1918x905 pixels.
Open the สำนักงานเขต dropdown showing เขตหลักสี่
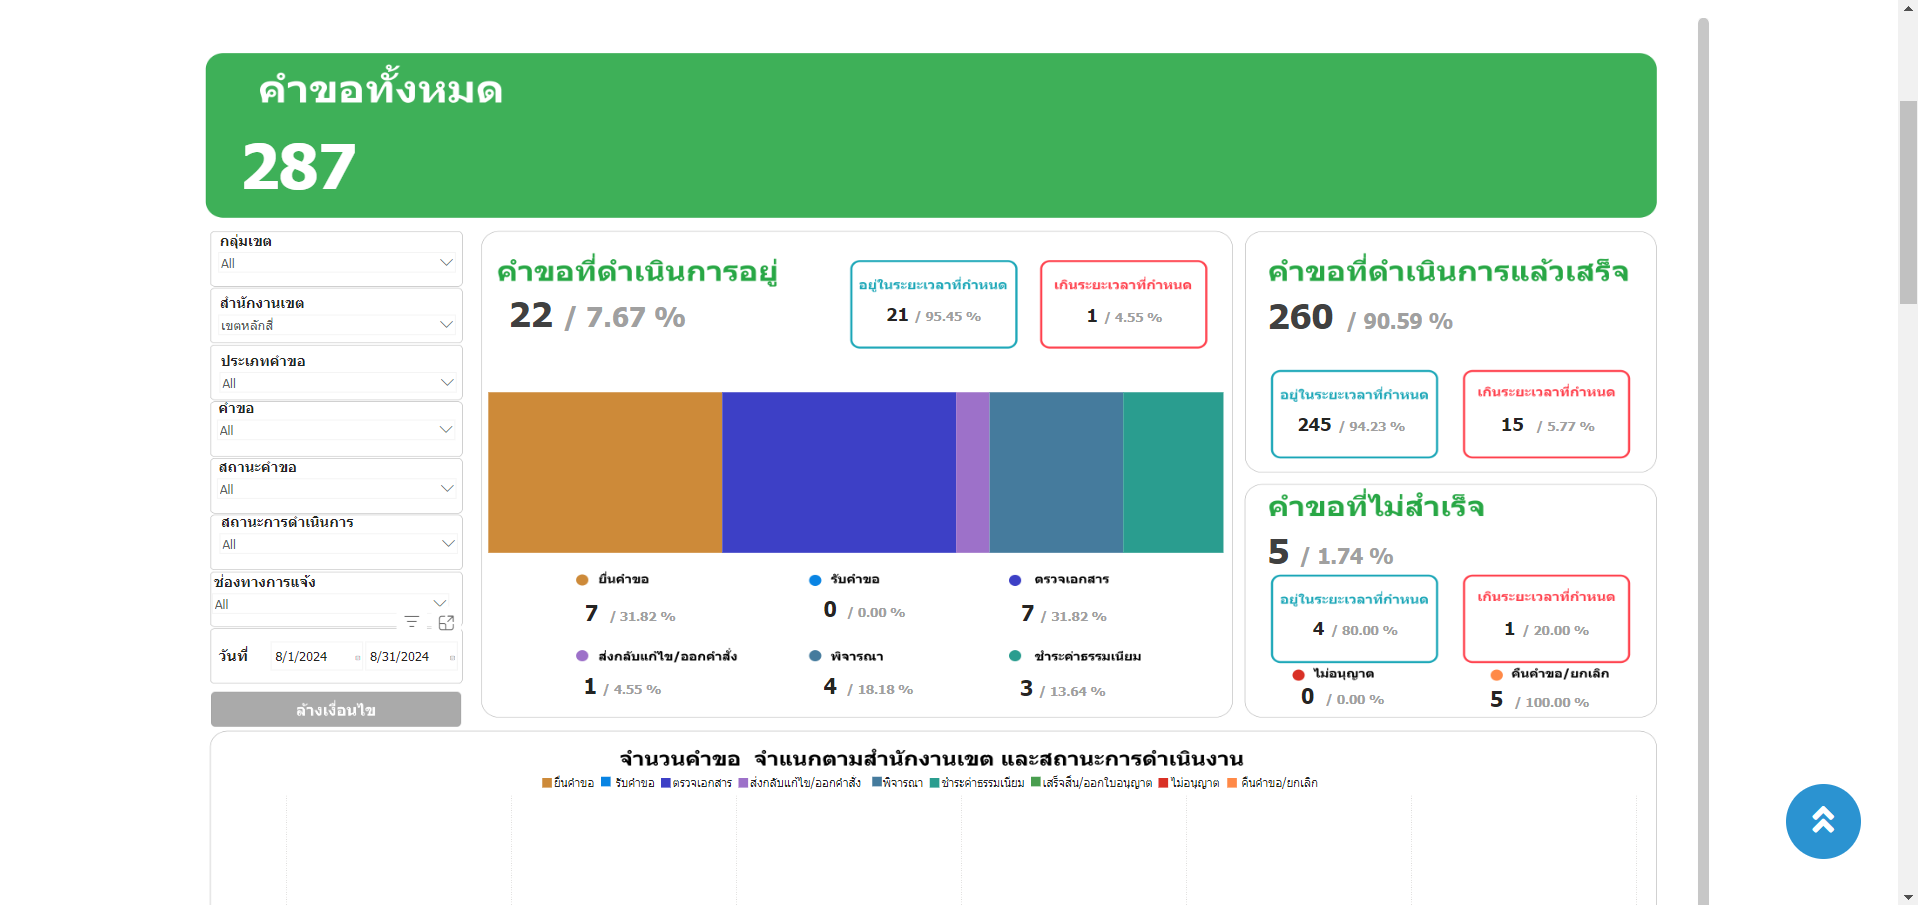[x=446, y=325]
